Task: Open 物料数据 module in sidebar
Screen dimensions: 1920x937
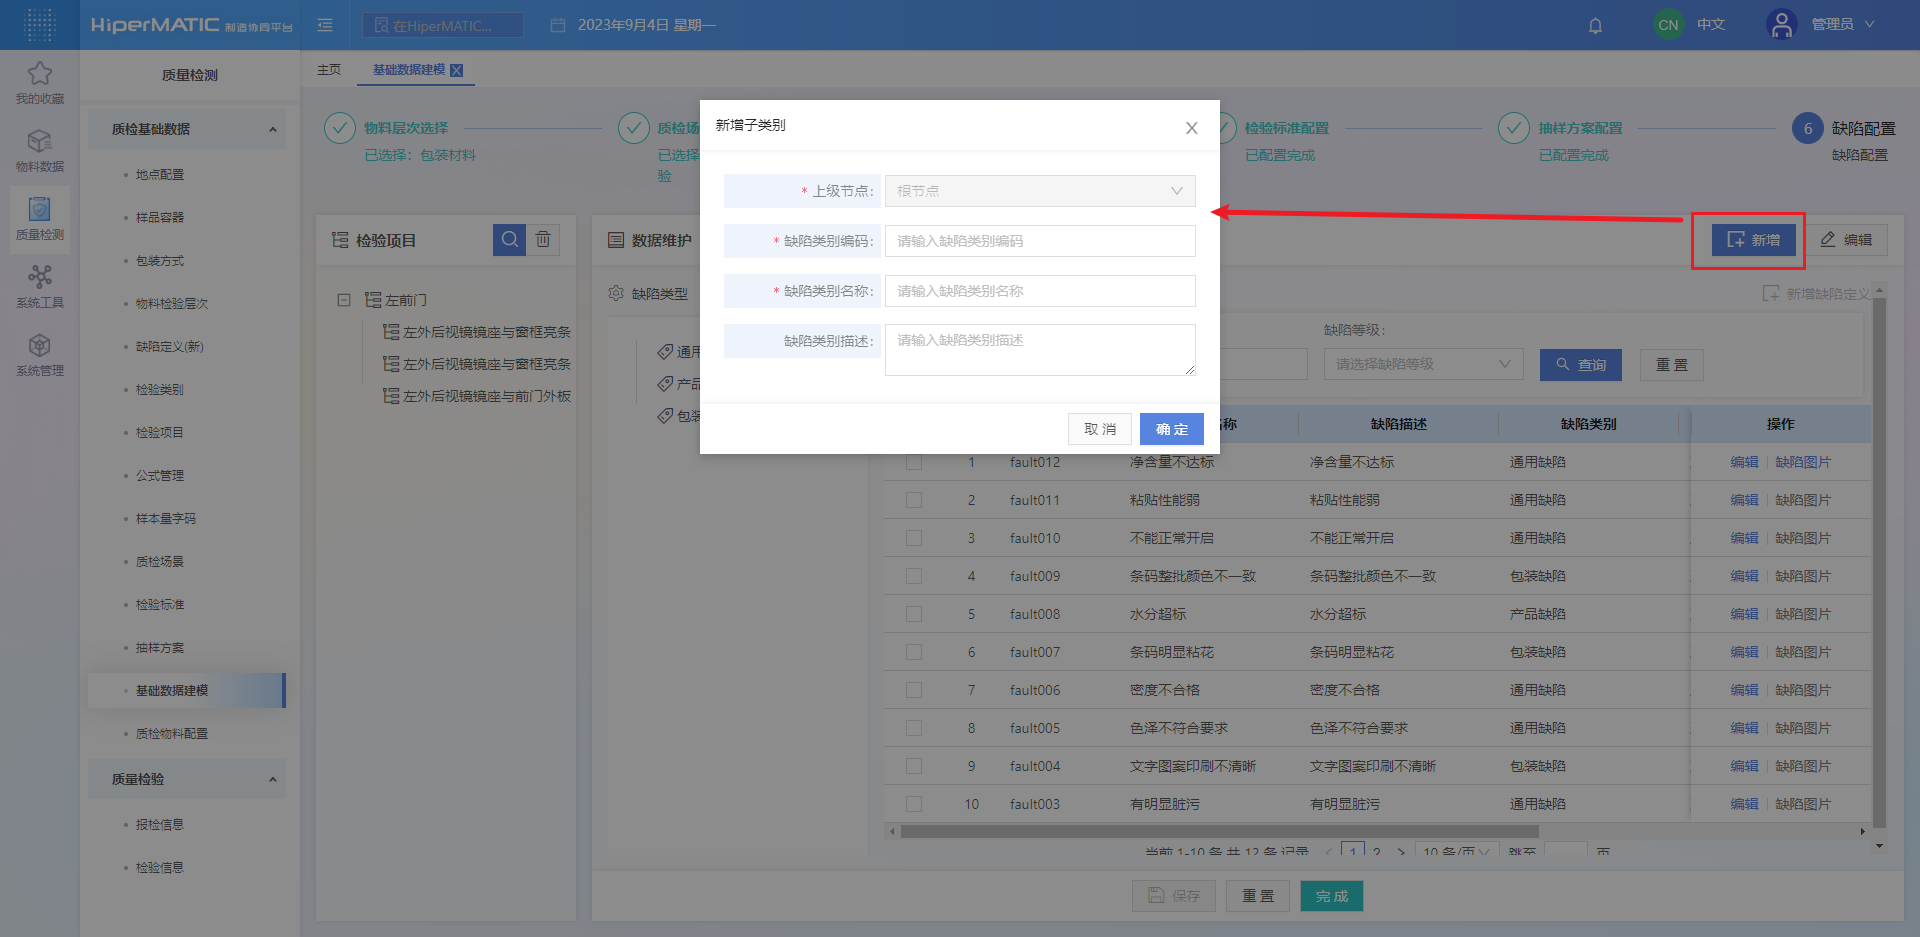Action: click(40, 150)
